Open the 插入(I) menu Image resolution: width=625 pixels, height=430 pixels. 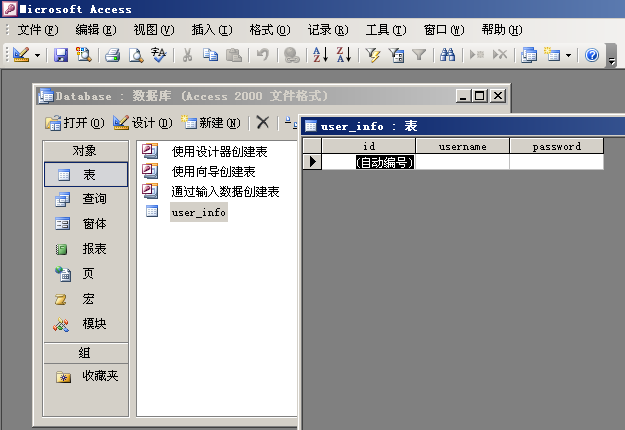coord(212,30)
